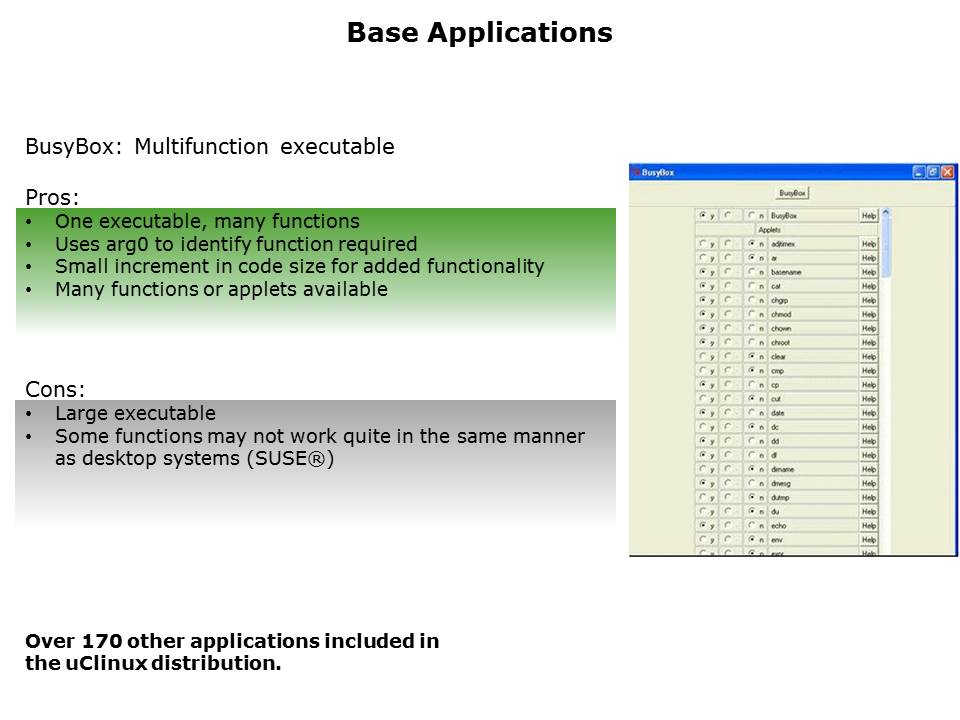Select 'y' radio for adjtimex applet
The height and width of the screenshot is (720, 960).
(x=702, y=244)
